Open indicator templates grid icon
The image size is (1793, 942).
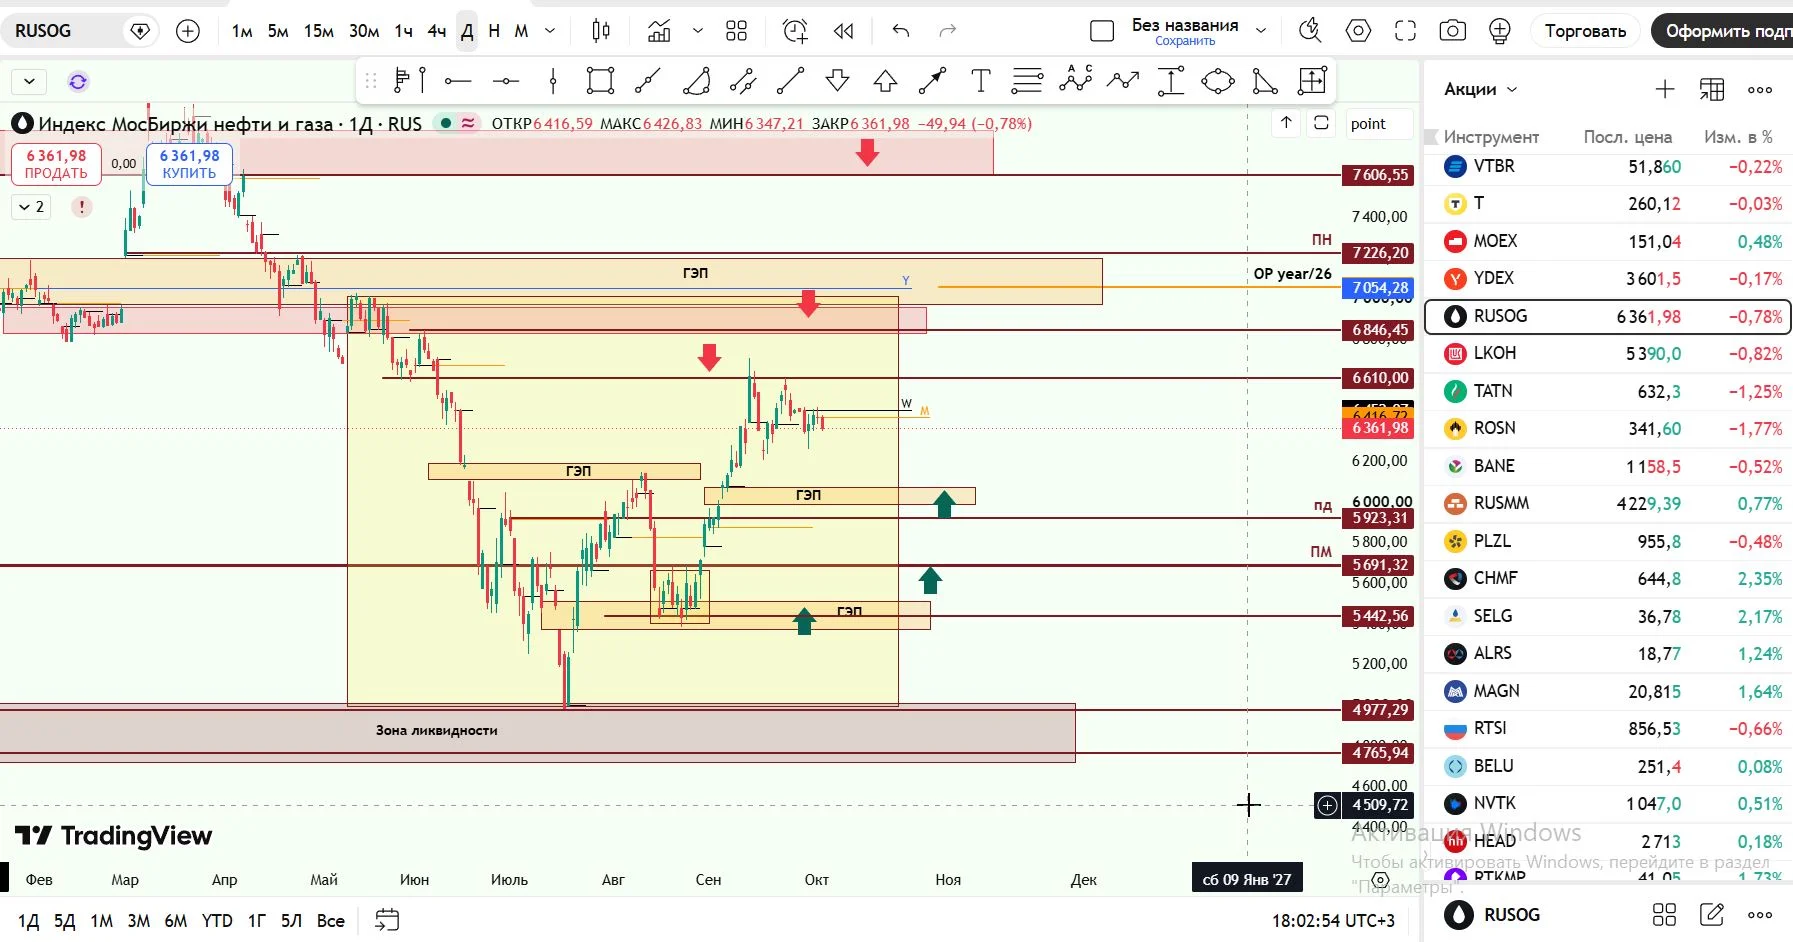pos(737,31)
